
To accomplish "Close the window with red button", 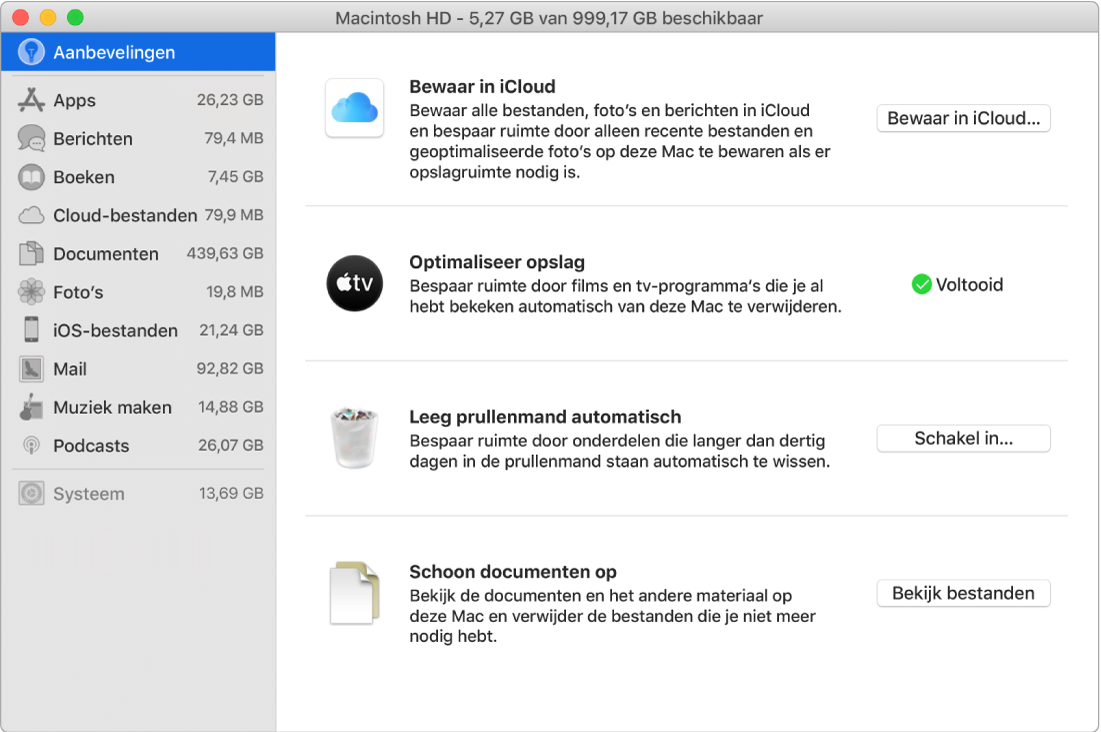I will [x=21, y=18].
